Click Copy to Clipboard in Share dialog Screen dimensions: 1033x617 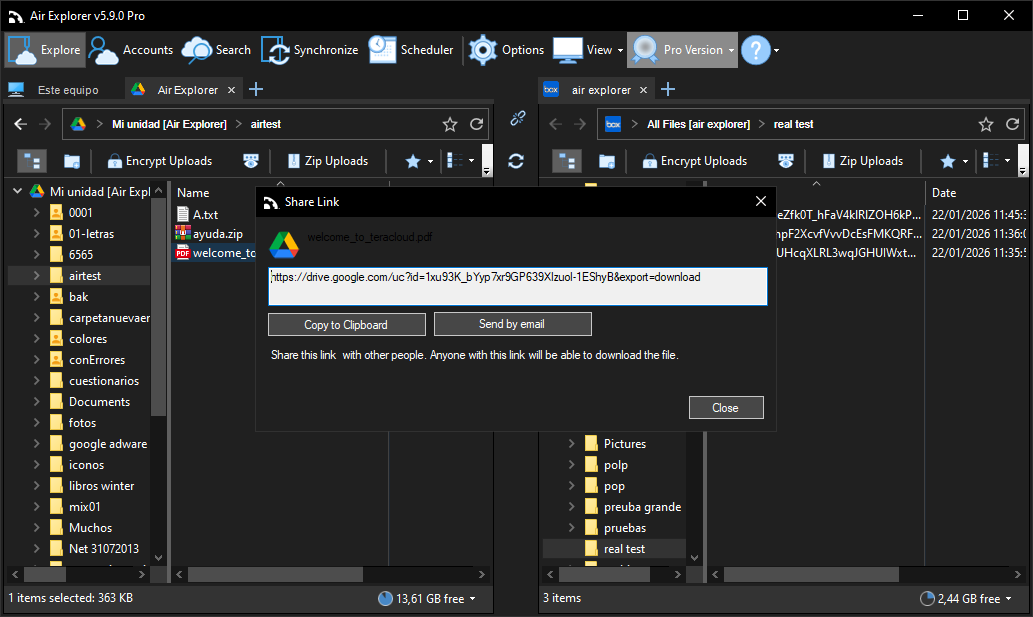click(x=346, y=323)
